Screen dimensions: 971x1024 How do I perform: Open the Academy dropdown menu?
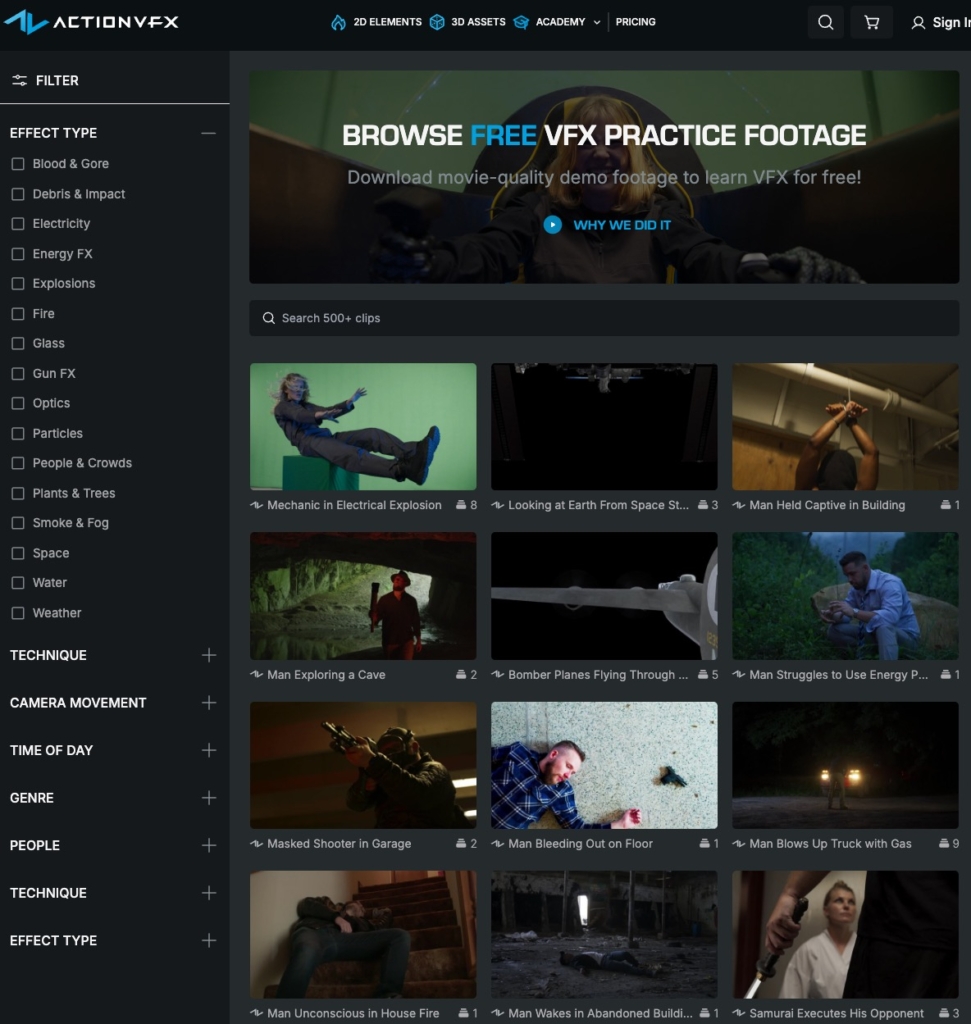tap(567, 22)
